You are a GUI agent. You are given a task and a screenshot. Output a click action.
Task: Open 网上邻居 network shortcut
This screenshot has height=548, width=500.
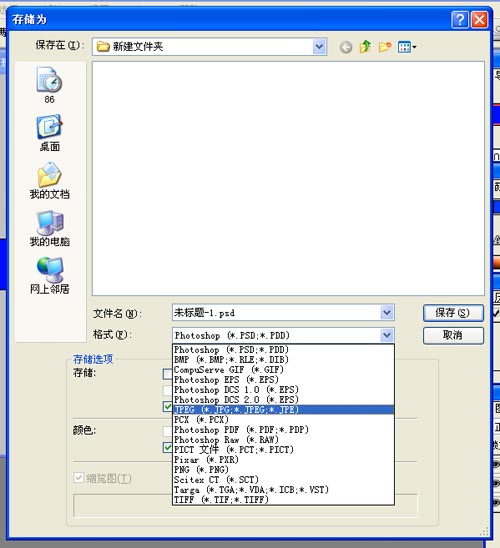[x=49, y=275]
